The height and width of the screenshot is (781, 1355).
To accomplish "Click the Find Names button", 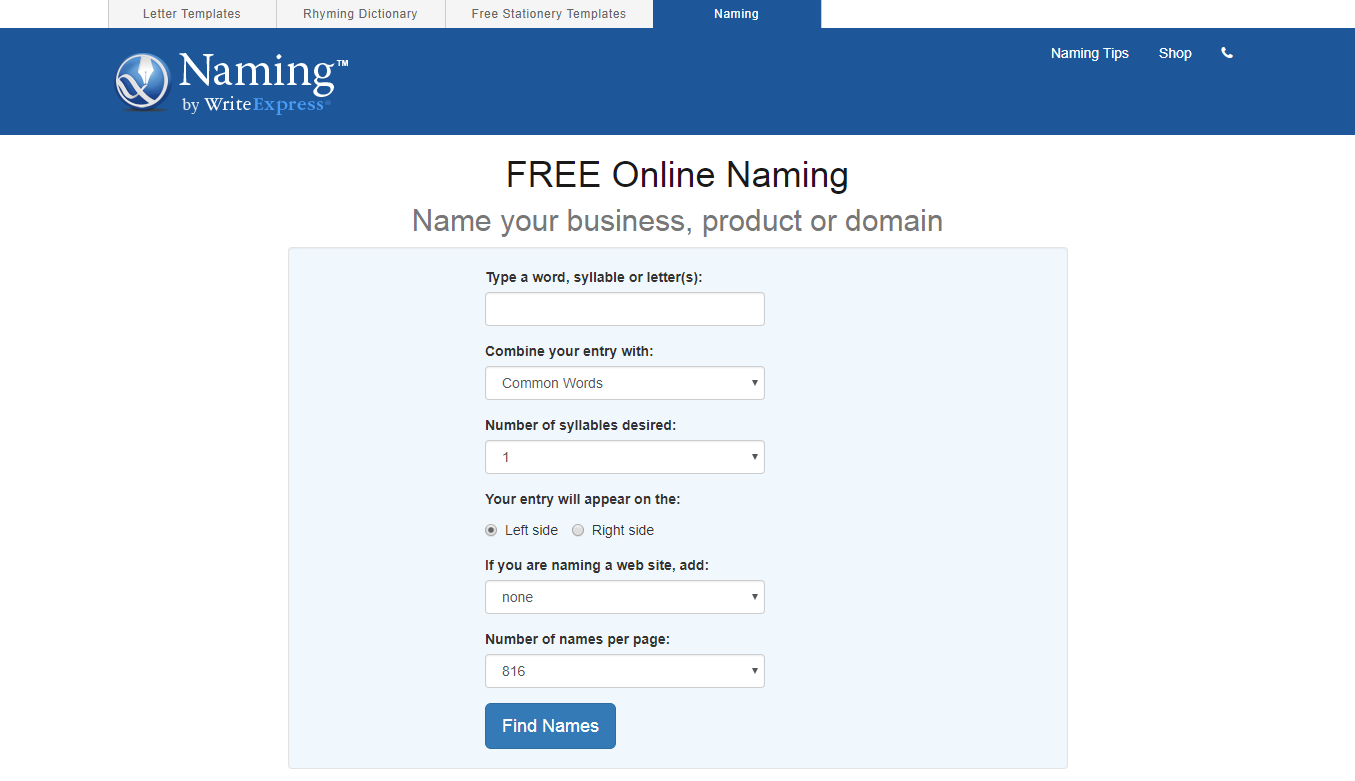I will (x=550, y=726).
